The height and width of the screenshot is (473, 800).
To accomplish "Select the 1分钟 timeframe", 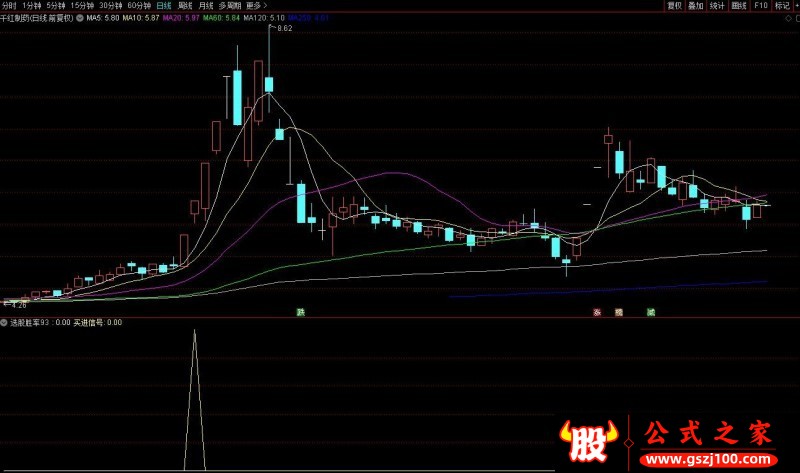I will point(32,6).
